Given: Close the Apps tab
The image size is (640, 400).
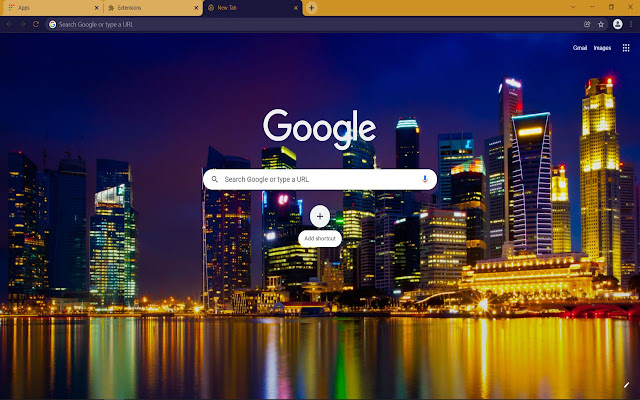Looking at the screenshot, I should [x=97, y=8].
